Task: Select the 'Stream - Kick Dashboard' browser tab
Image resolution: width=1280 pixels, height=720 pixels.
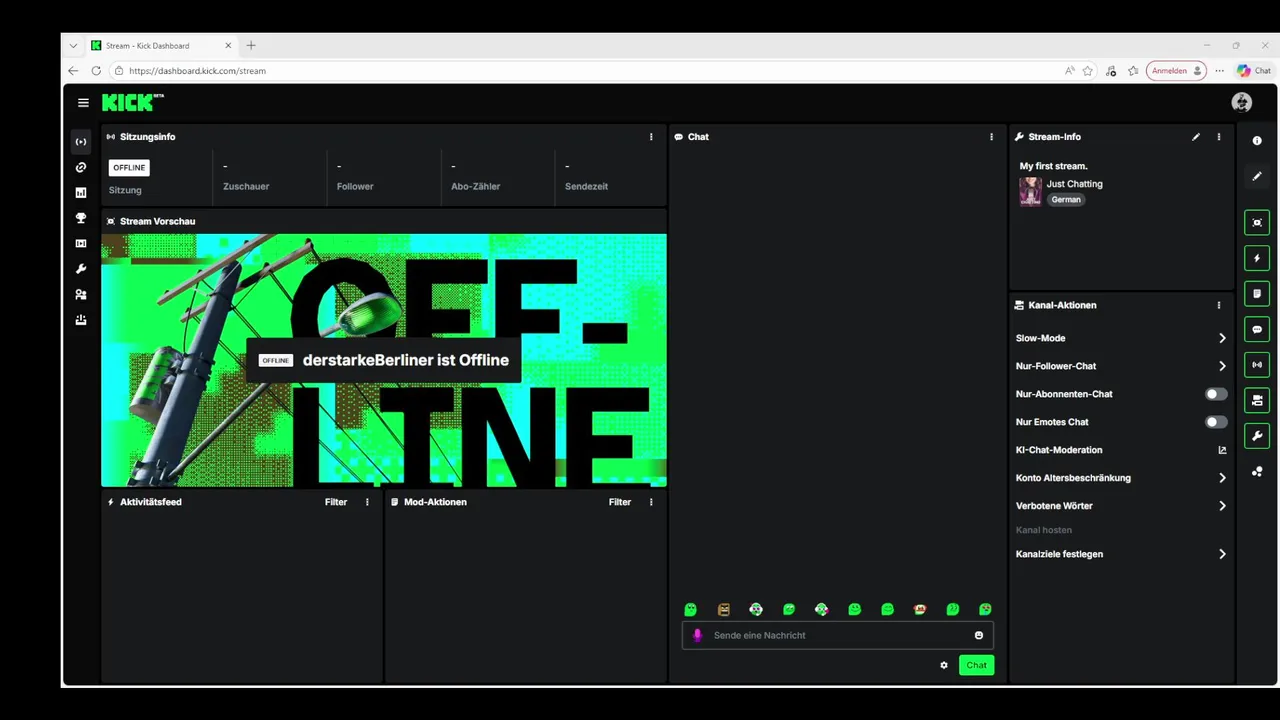Action: (x=161, y=45)
